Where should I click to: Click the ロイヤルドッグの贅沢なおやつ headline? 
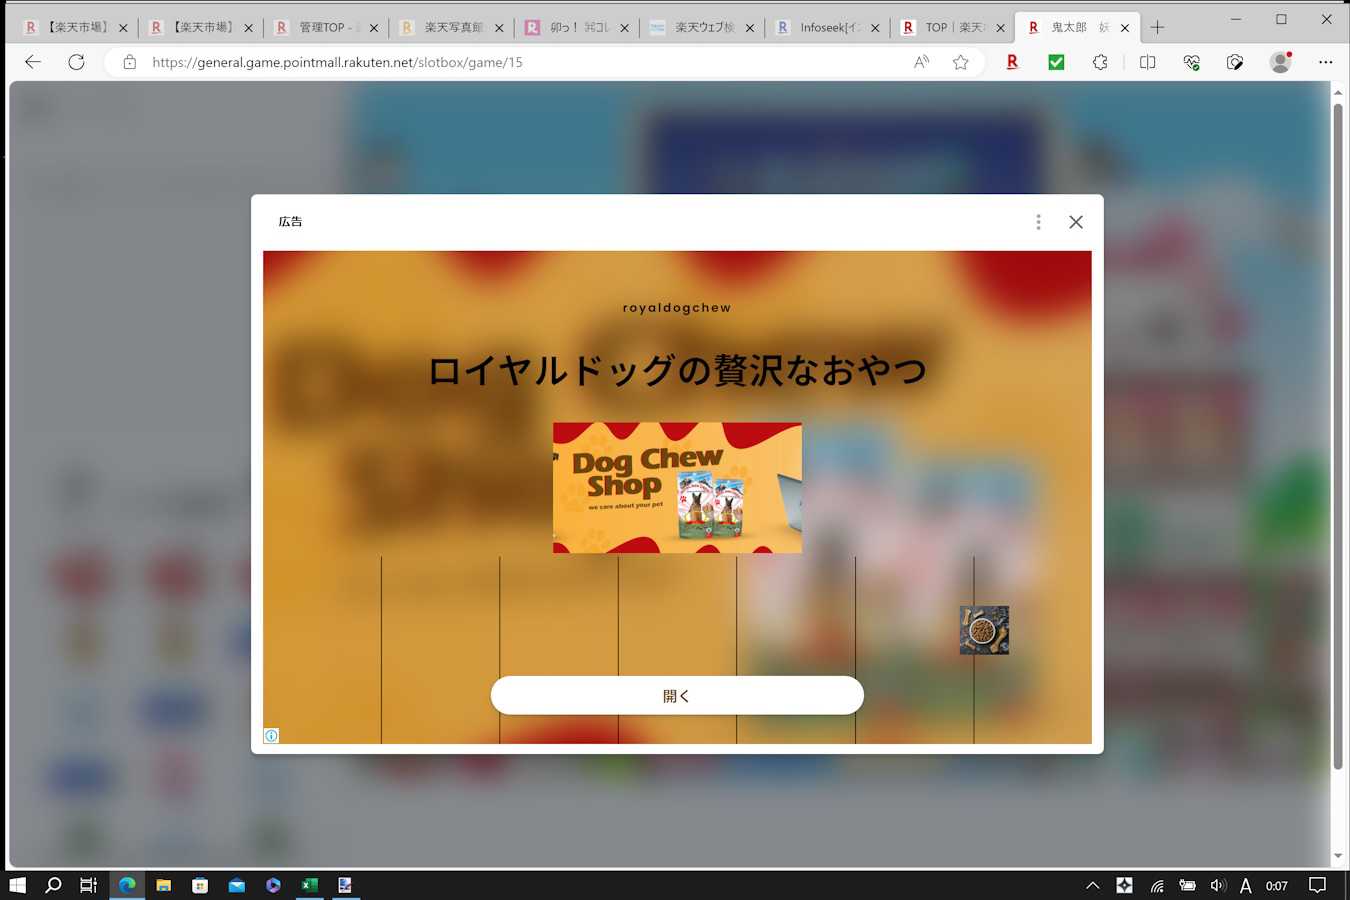[x=677, y=370]
